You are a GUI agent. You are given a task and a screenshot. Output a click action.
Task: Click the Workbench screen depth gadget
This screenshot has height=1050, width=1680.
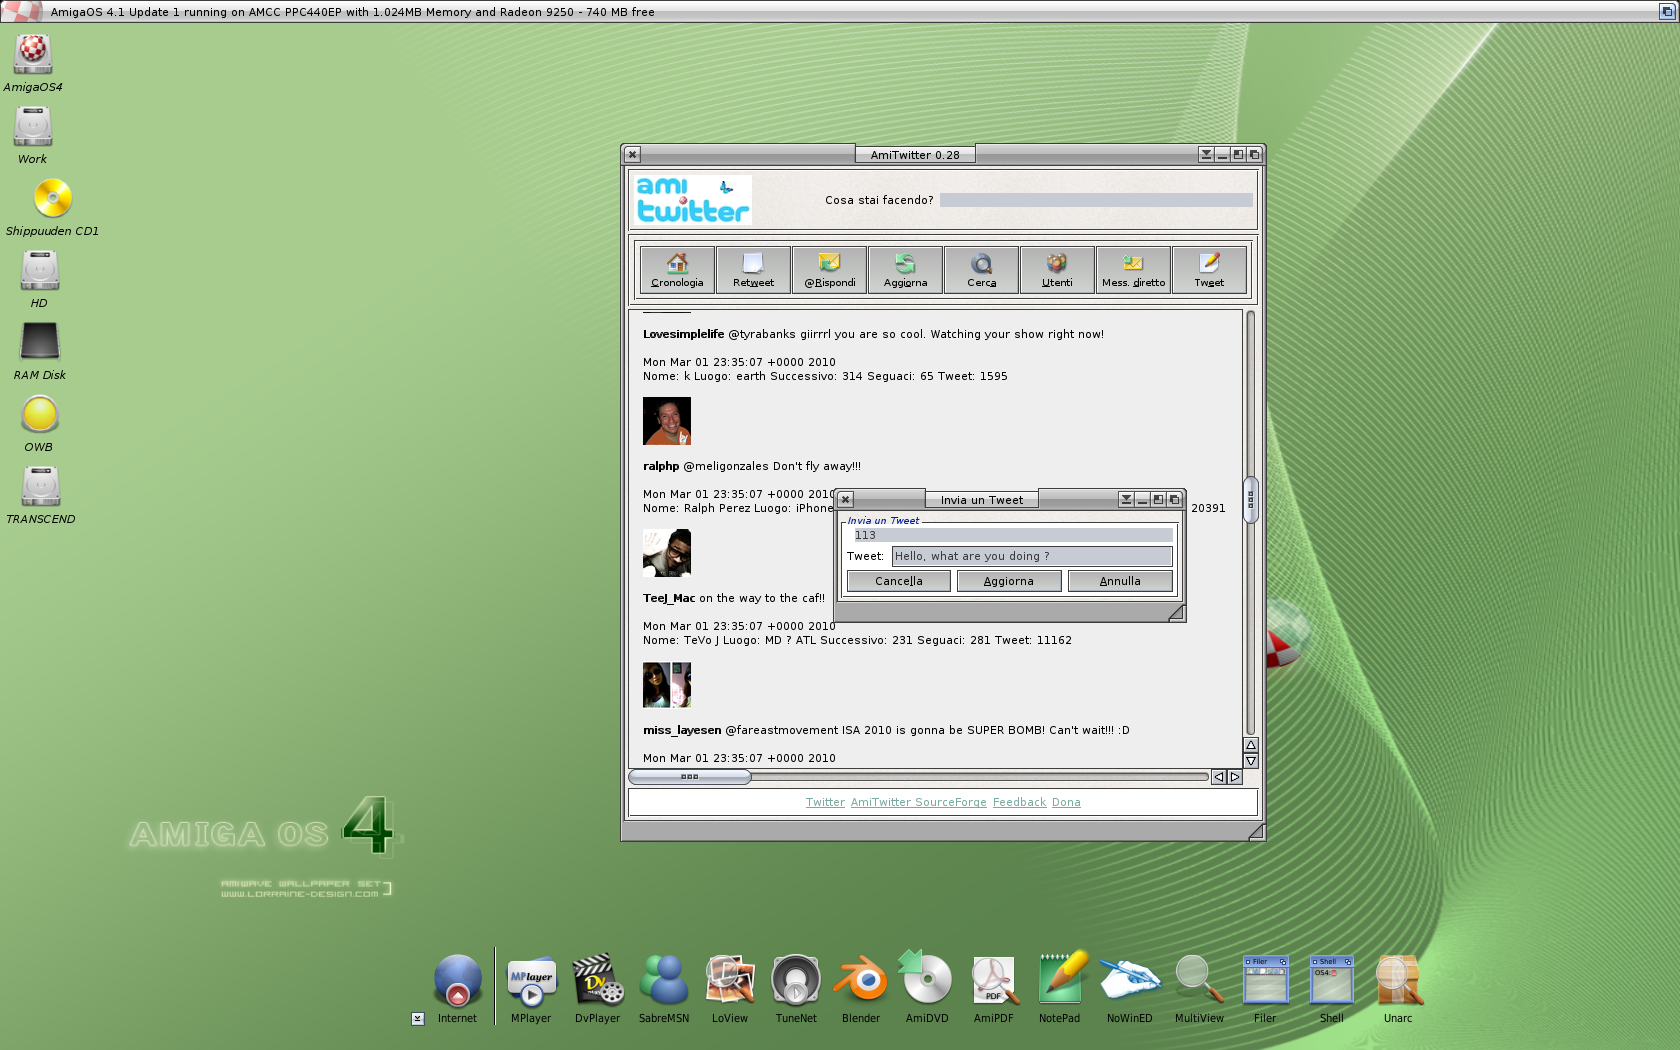[1668, 12]
